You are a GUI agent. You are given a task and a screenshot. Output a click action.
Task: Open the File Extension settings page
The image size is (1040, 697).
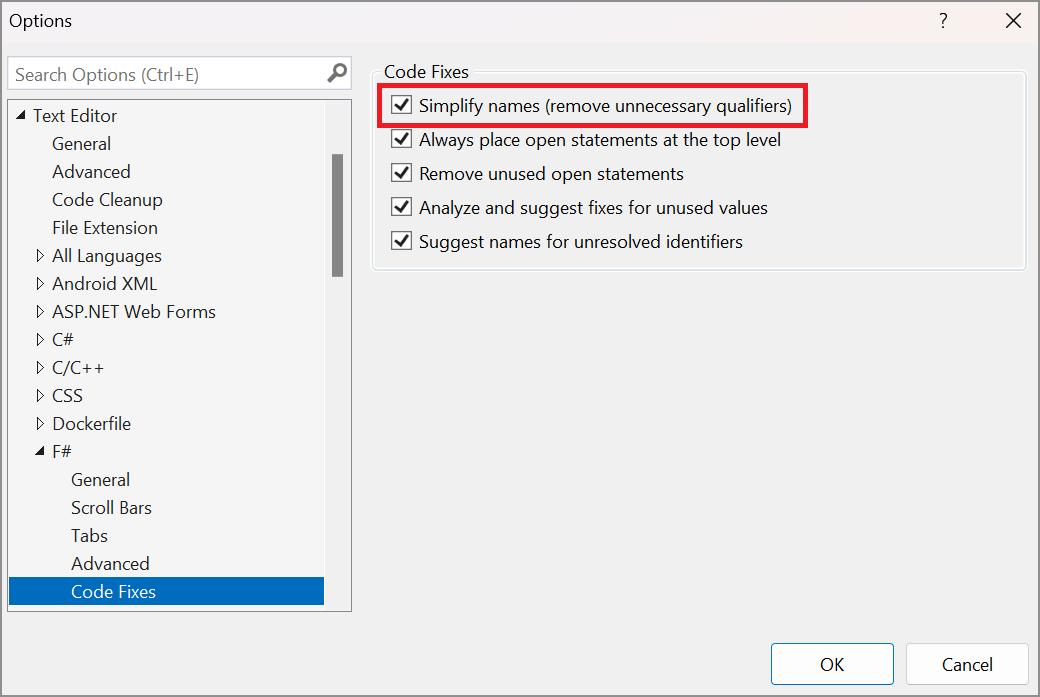(104, 227)
